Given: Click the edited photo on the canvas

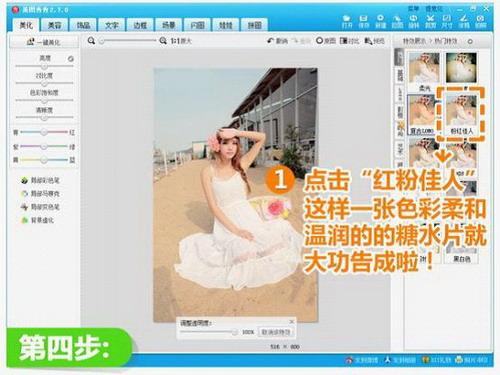Looking at the screenshot, I should click(x=235, y=195).
